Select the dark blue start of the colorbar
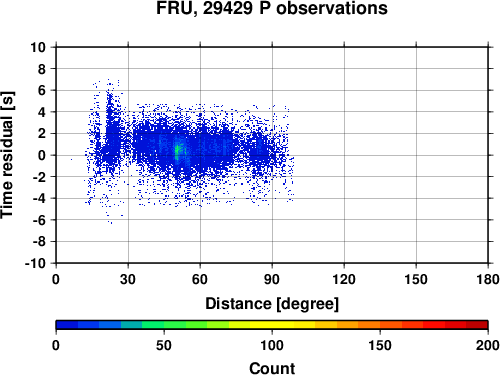500x375 pixels. [x=67, y=324]
